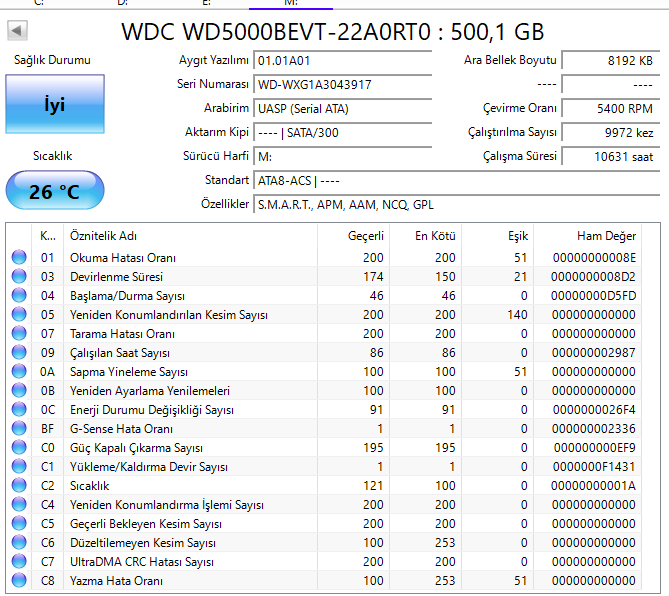Click status circle for Yeniden Konumlandırılan Kesim Sayısı

click(19, 314)
